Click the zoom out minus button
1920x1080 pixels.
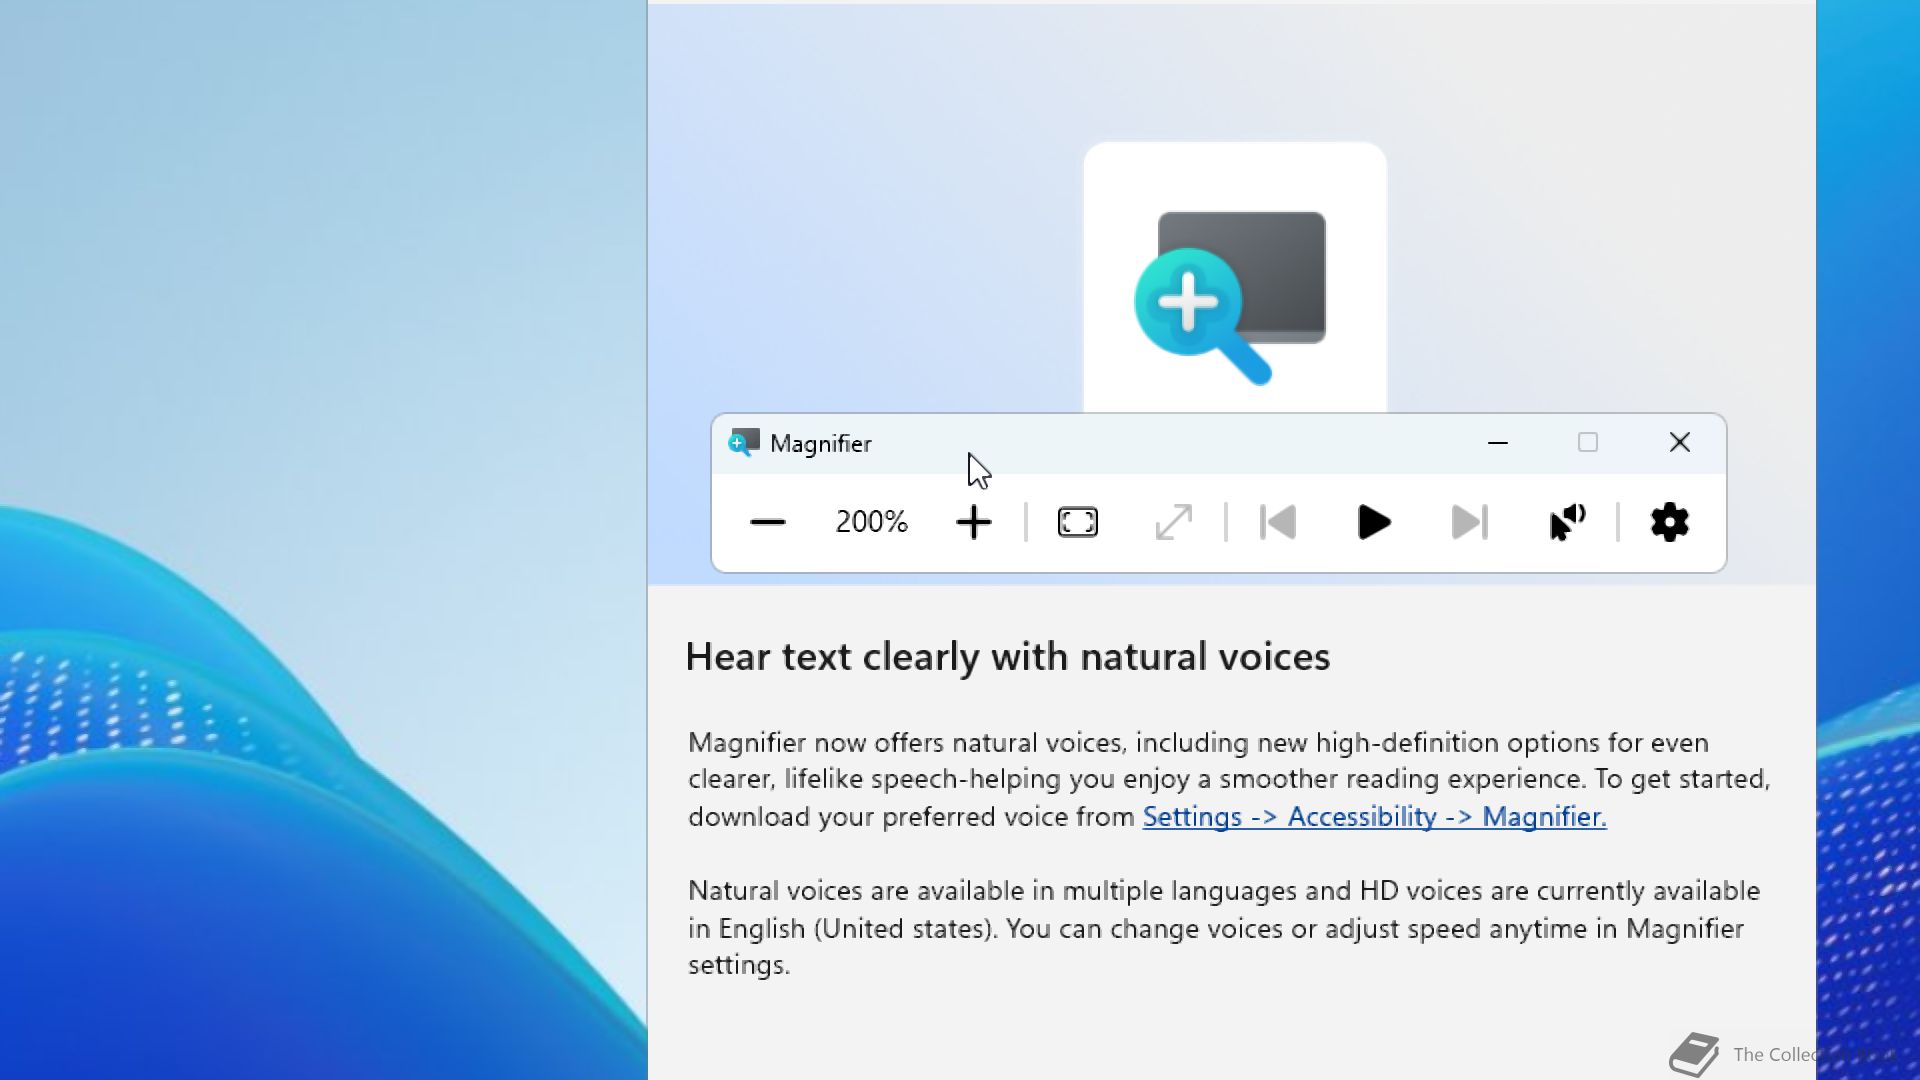coord(767,522)
